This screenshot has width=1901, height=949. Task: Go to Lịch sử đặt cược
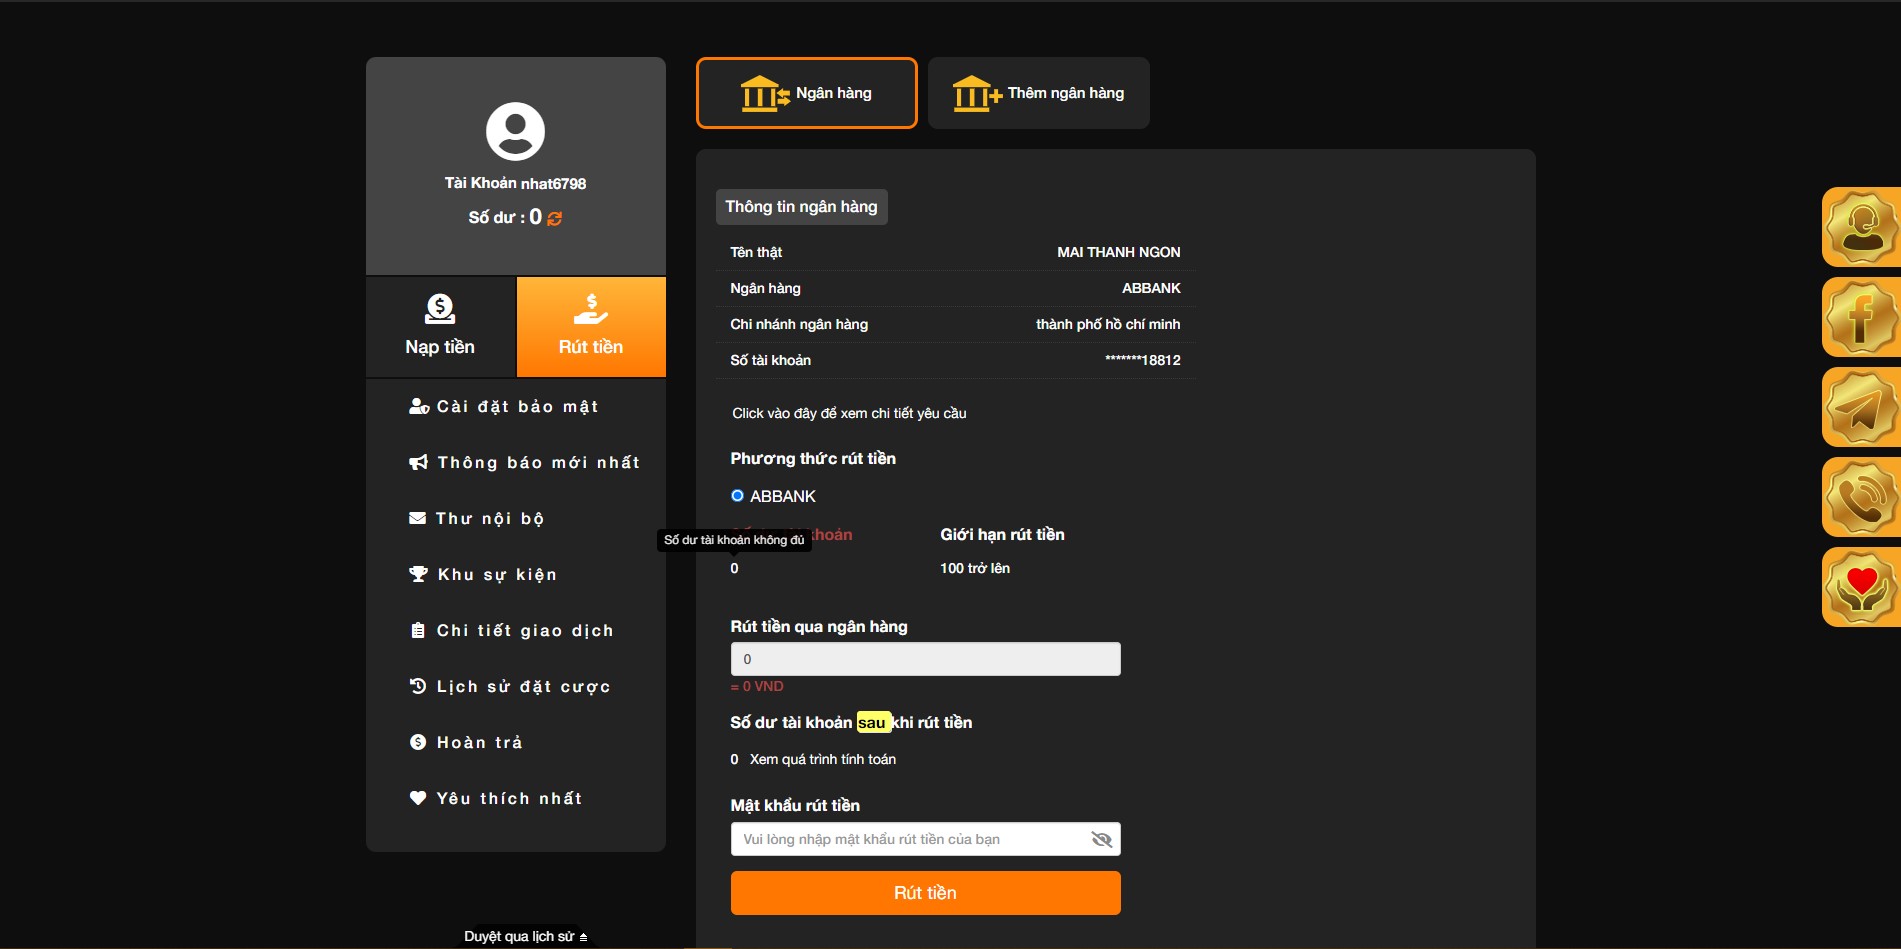[x=522, y=687]
